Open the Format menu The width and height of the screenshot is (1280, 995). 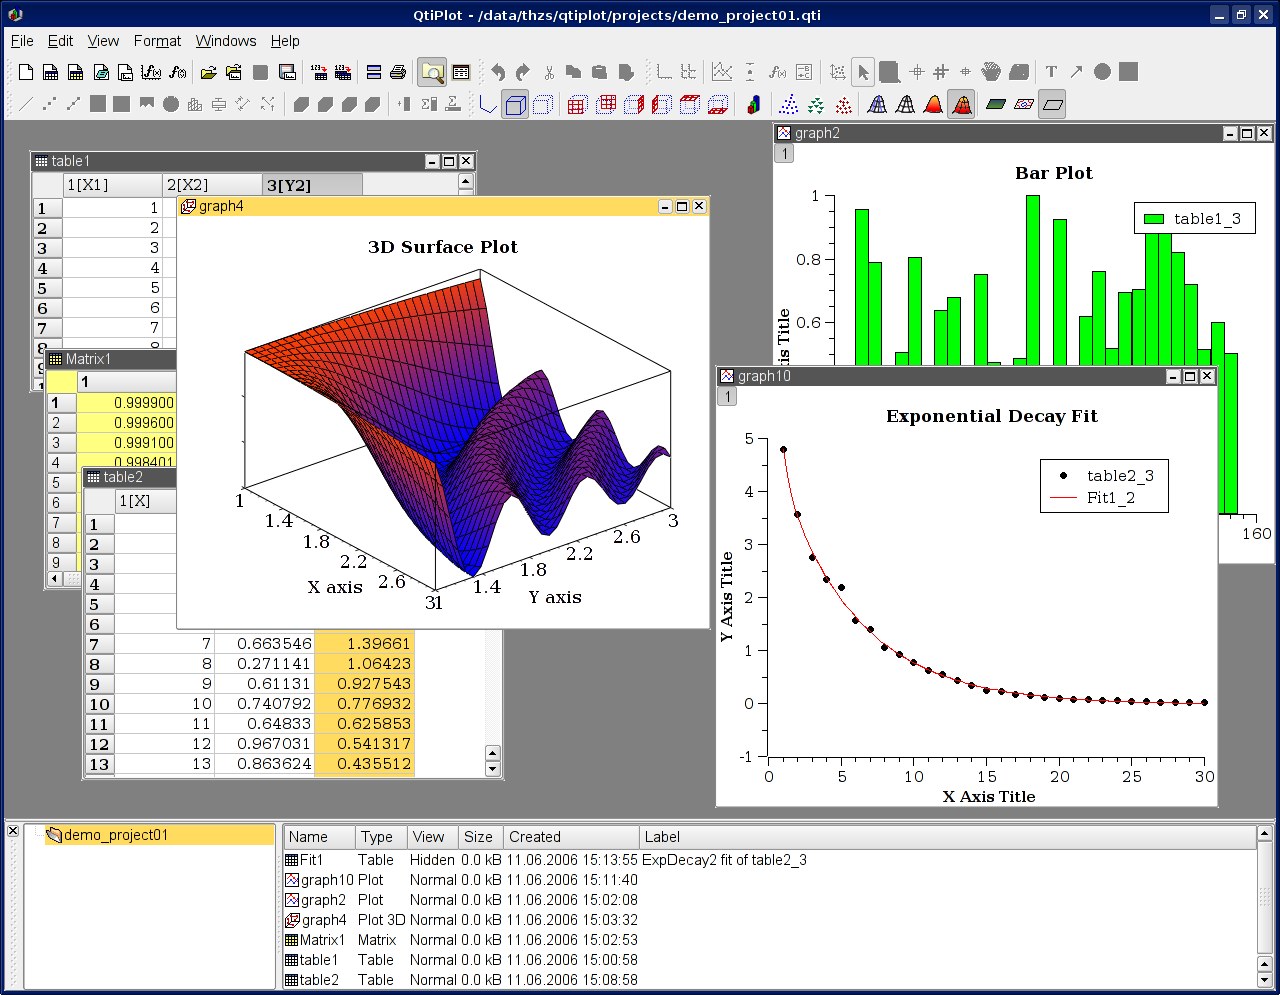157,41
